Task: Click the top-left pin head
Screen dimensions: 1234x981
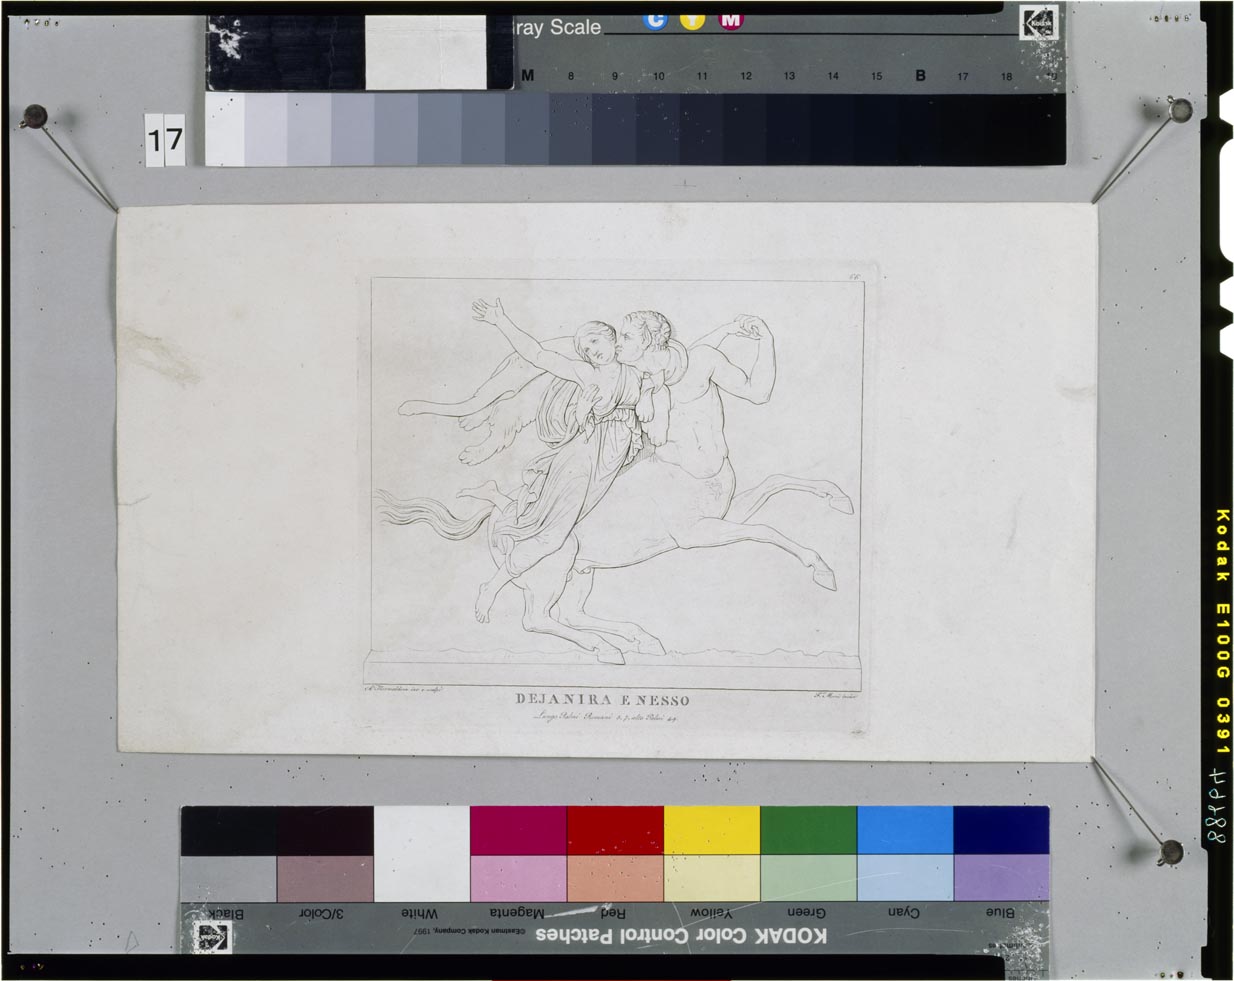Action: click(x=35, y=116)
